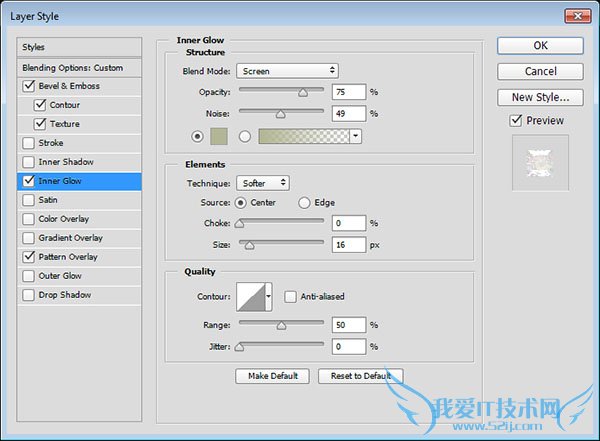
Task: Toggle the Bevel & Emboss checkbox
Action: coord(29,86)
